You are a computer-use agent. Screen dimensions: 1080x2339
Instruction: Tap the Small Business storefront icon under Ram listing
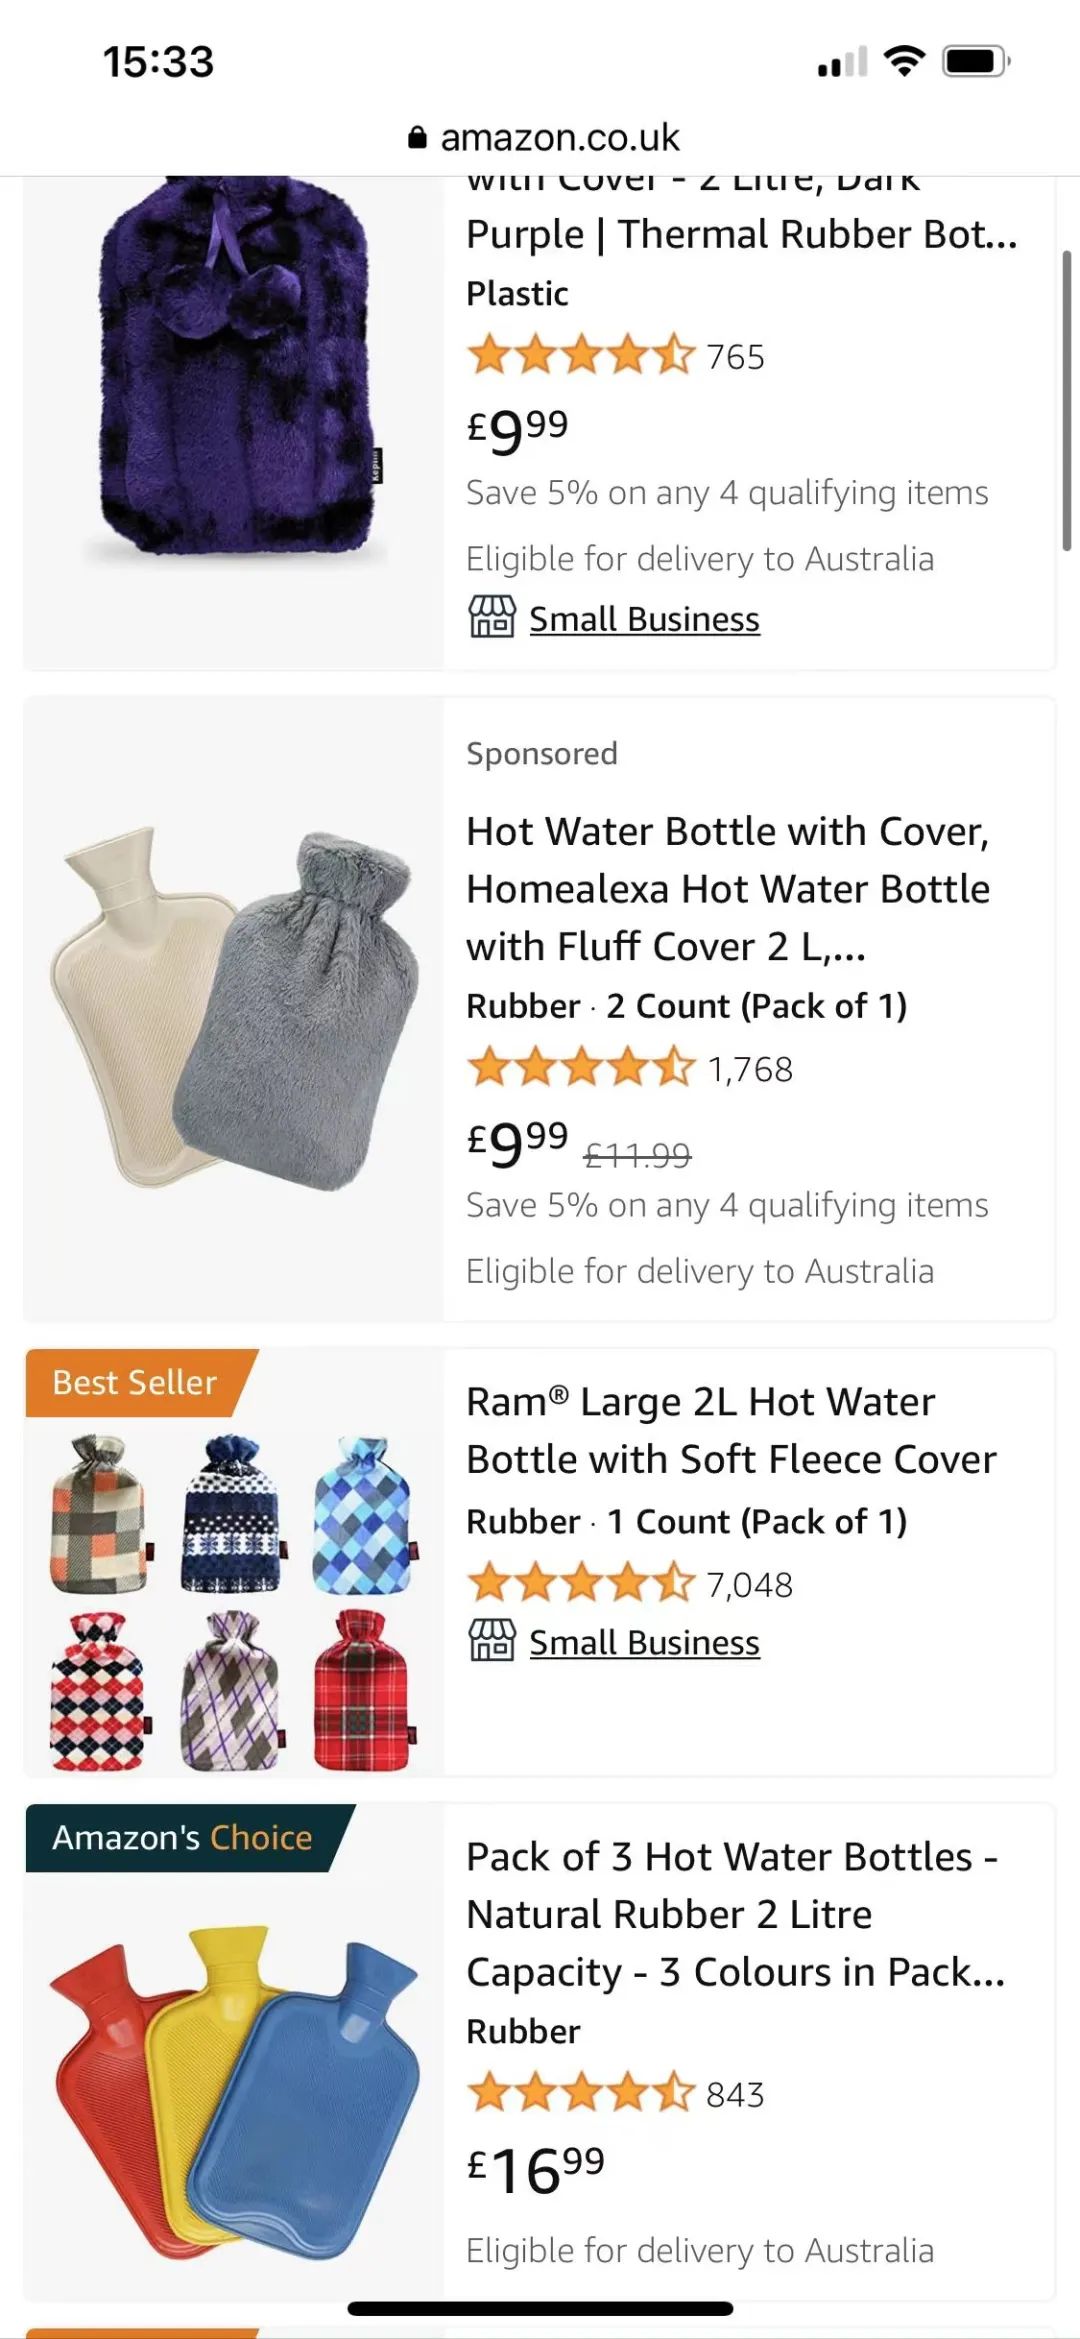(492, 1641)
